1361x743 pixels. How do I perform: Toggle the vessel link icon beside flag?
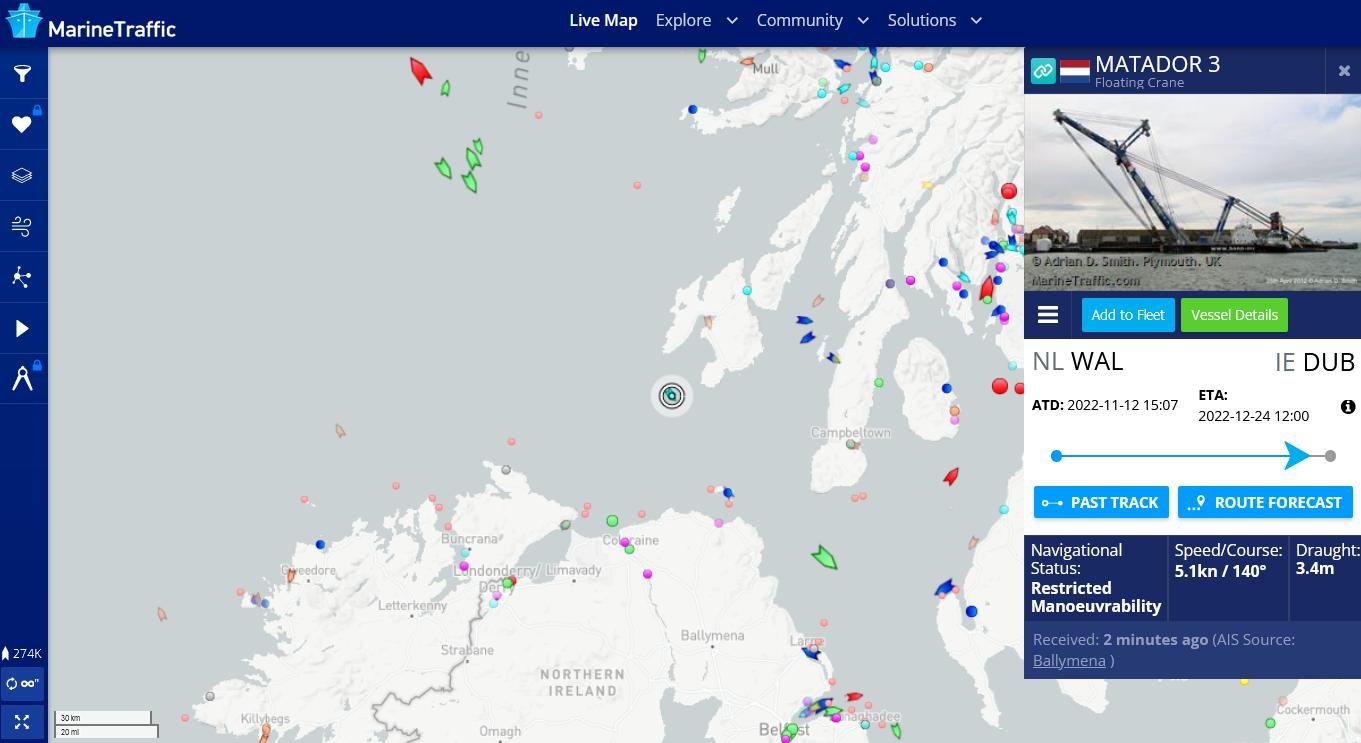[1043, 71]
